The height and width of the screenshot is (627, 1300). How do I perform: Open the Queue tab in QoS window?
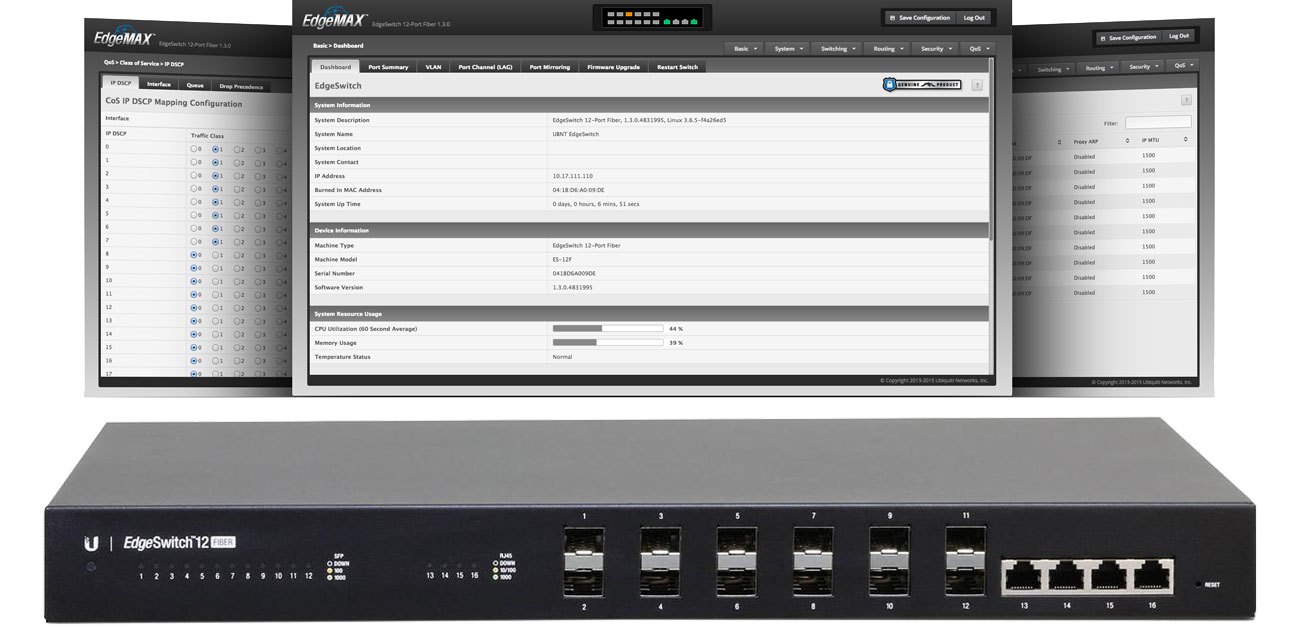195,86
